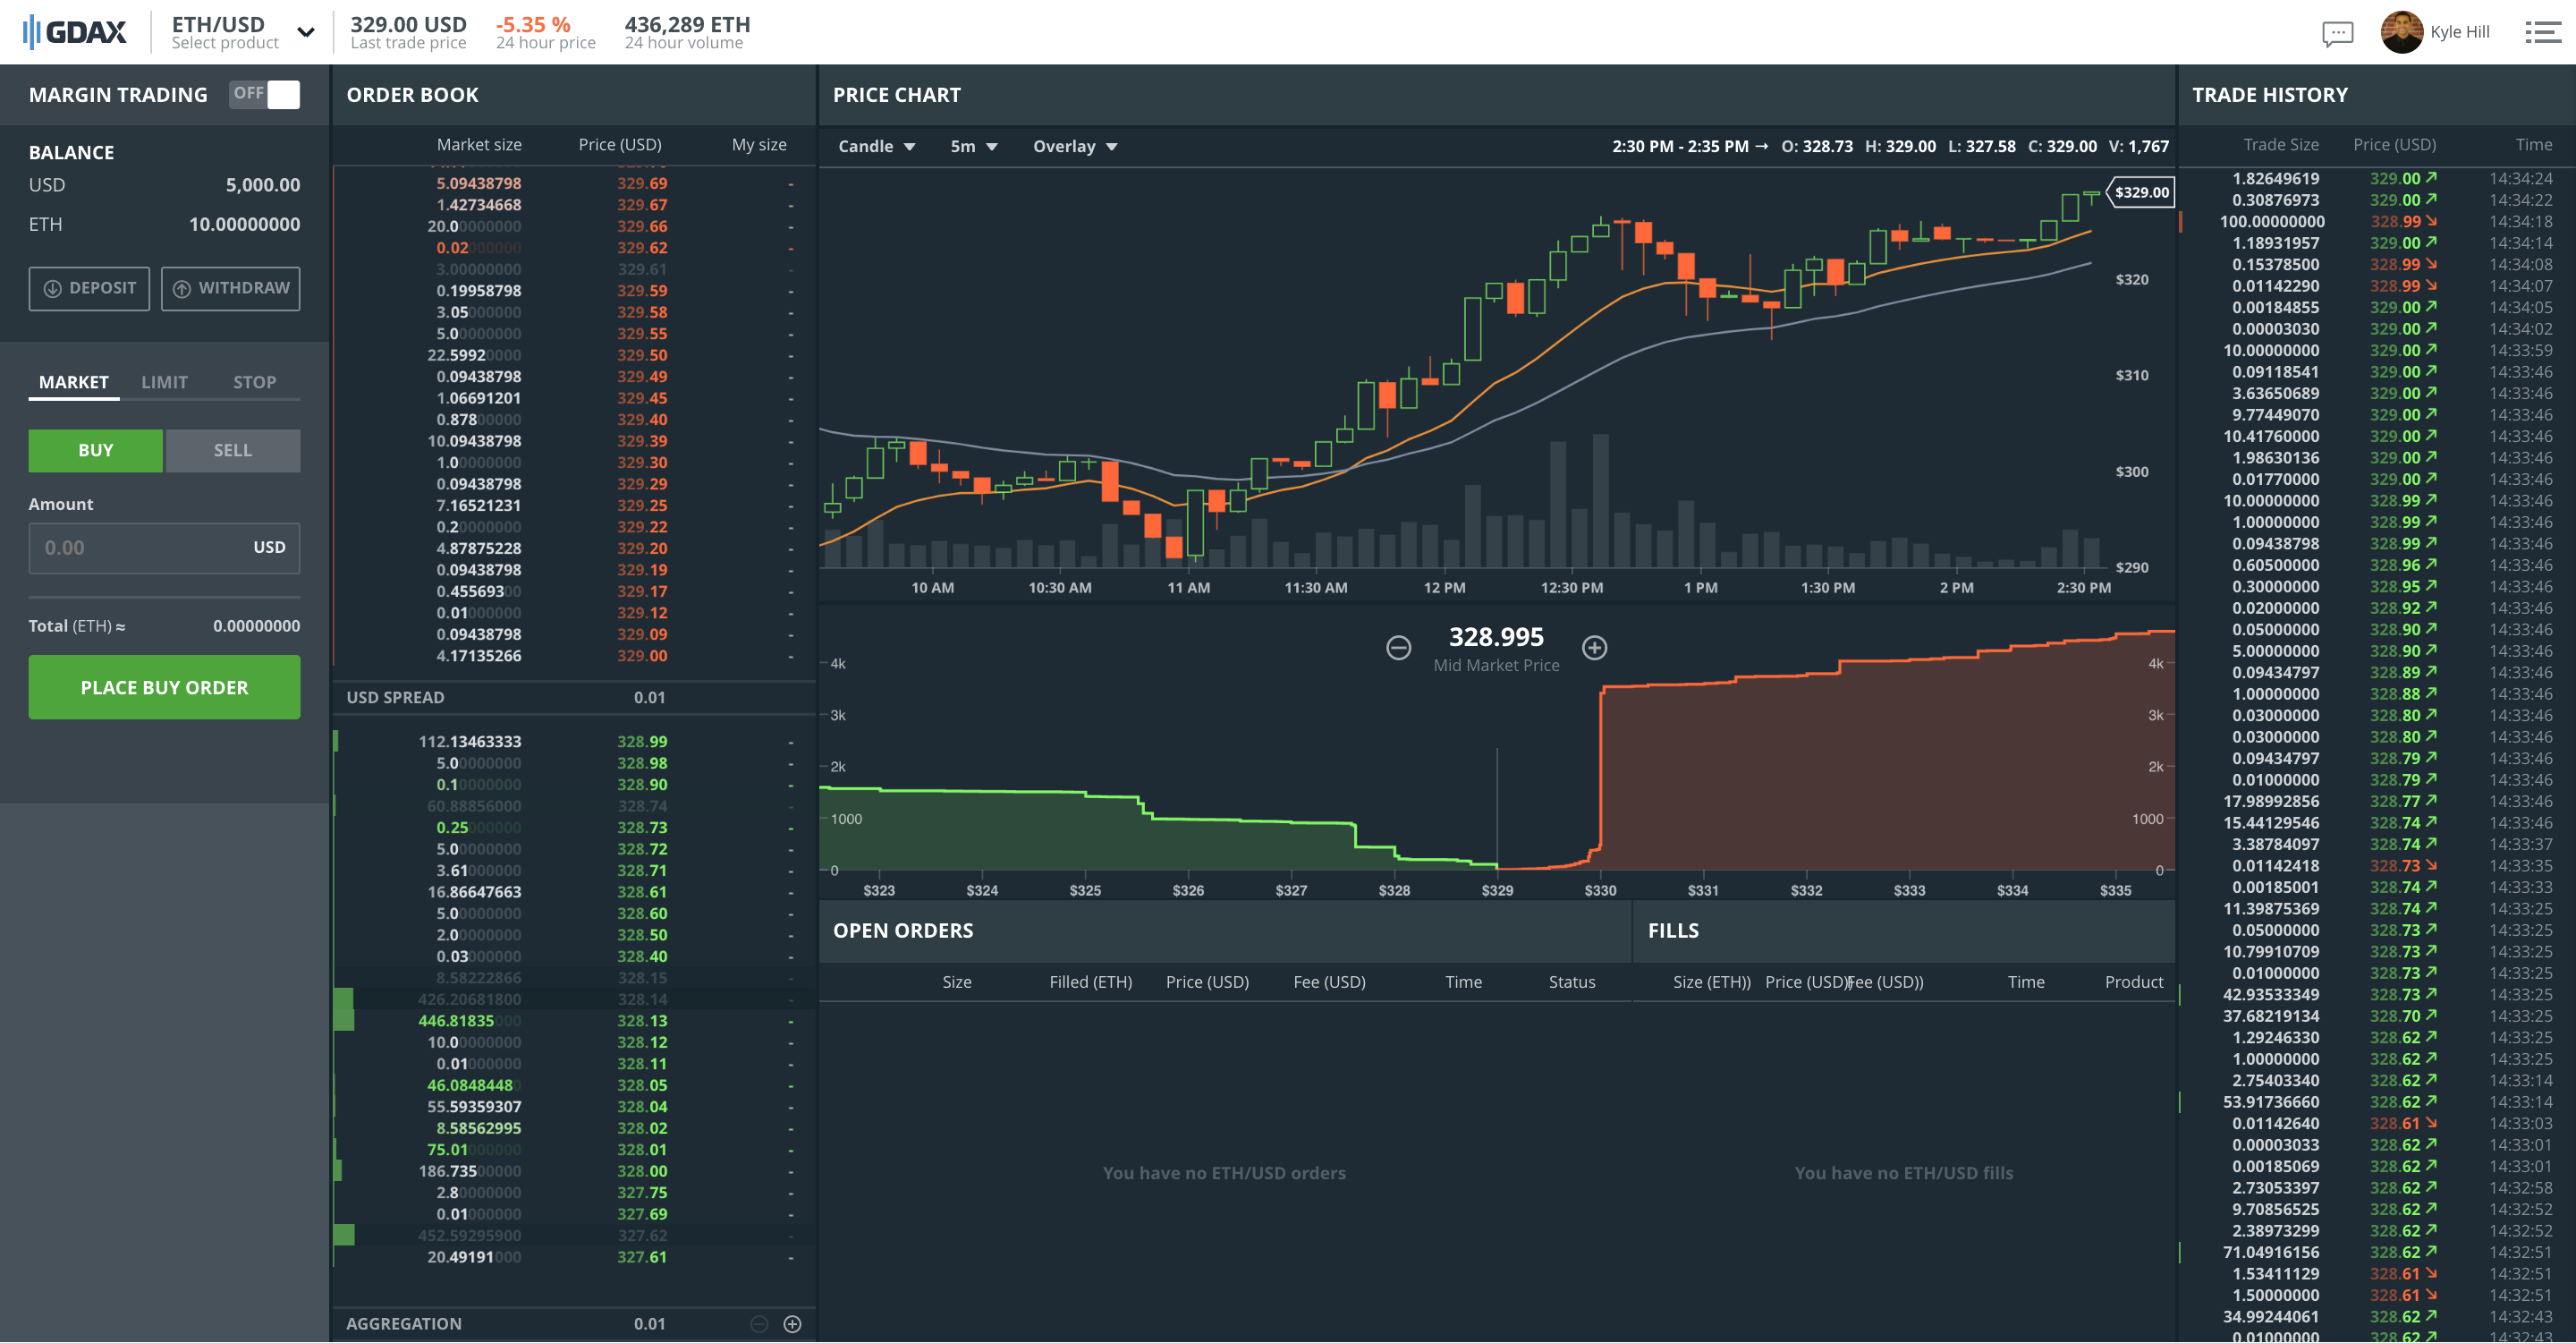Click the withdraw icon button
Viewport: 2576px width, 1343px height.
click(184, 288)
